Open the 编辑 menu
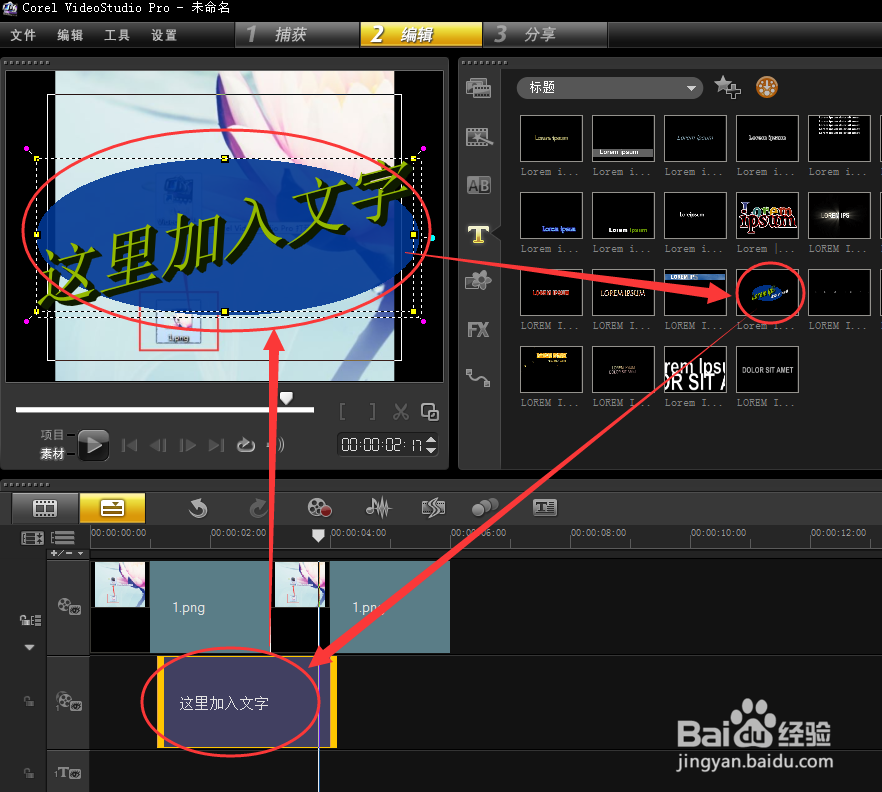This screenshot has height=792, width=882. 70,35
